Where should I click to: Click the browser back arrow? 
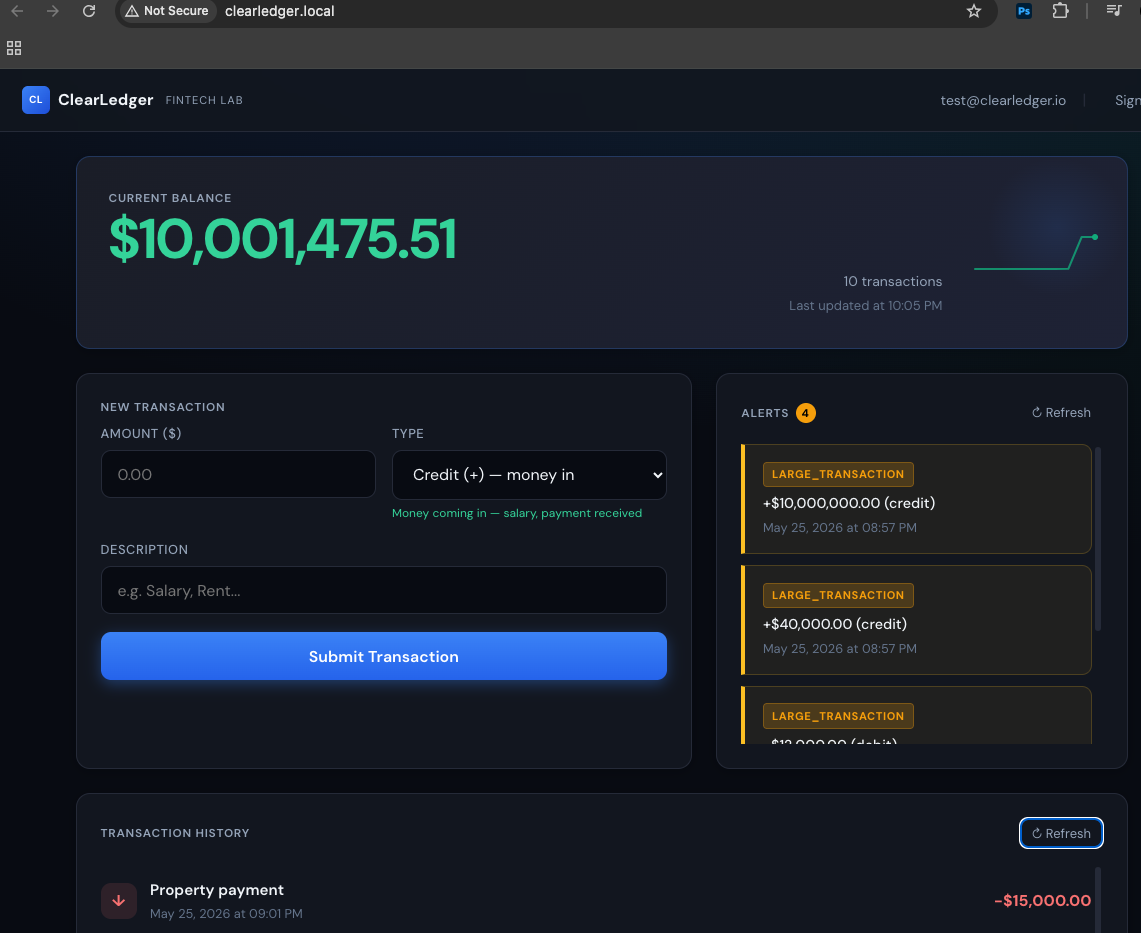[x=17, y=11]
